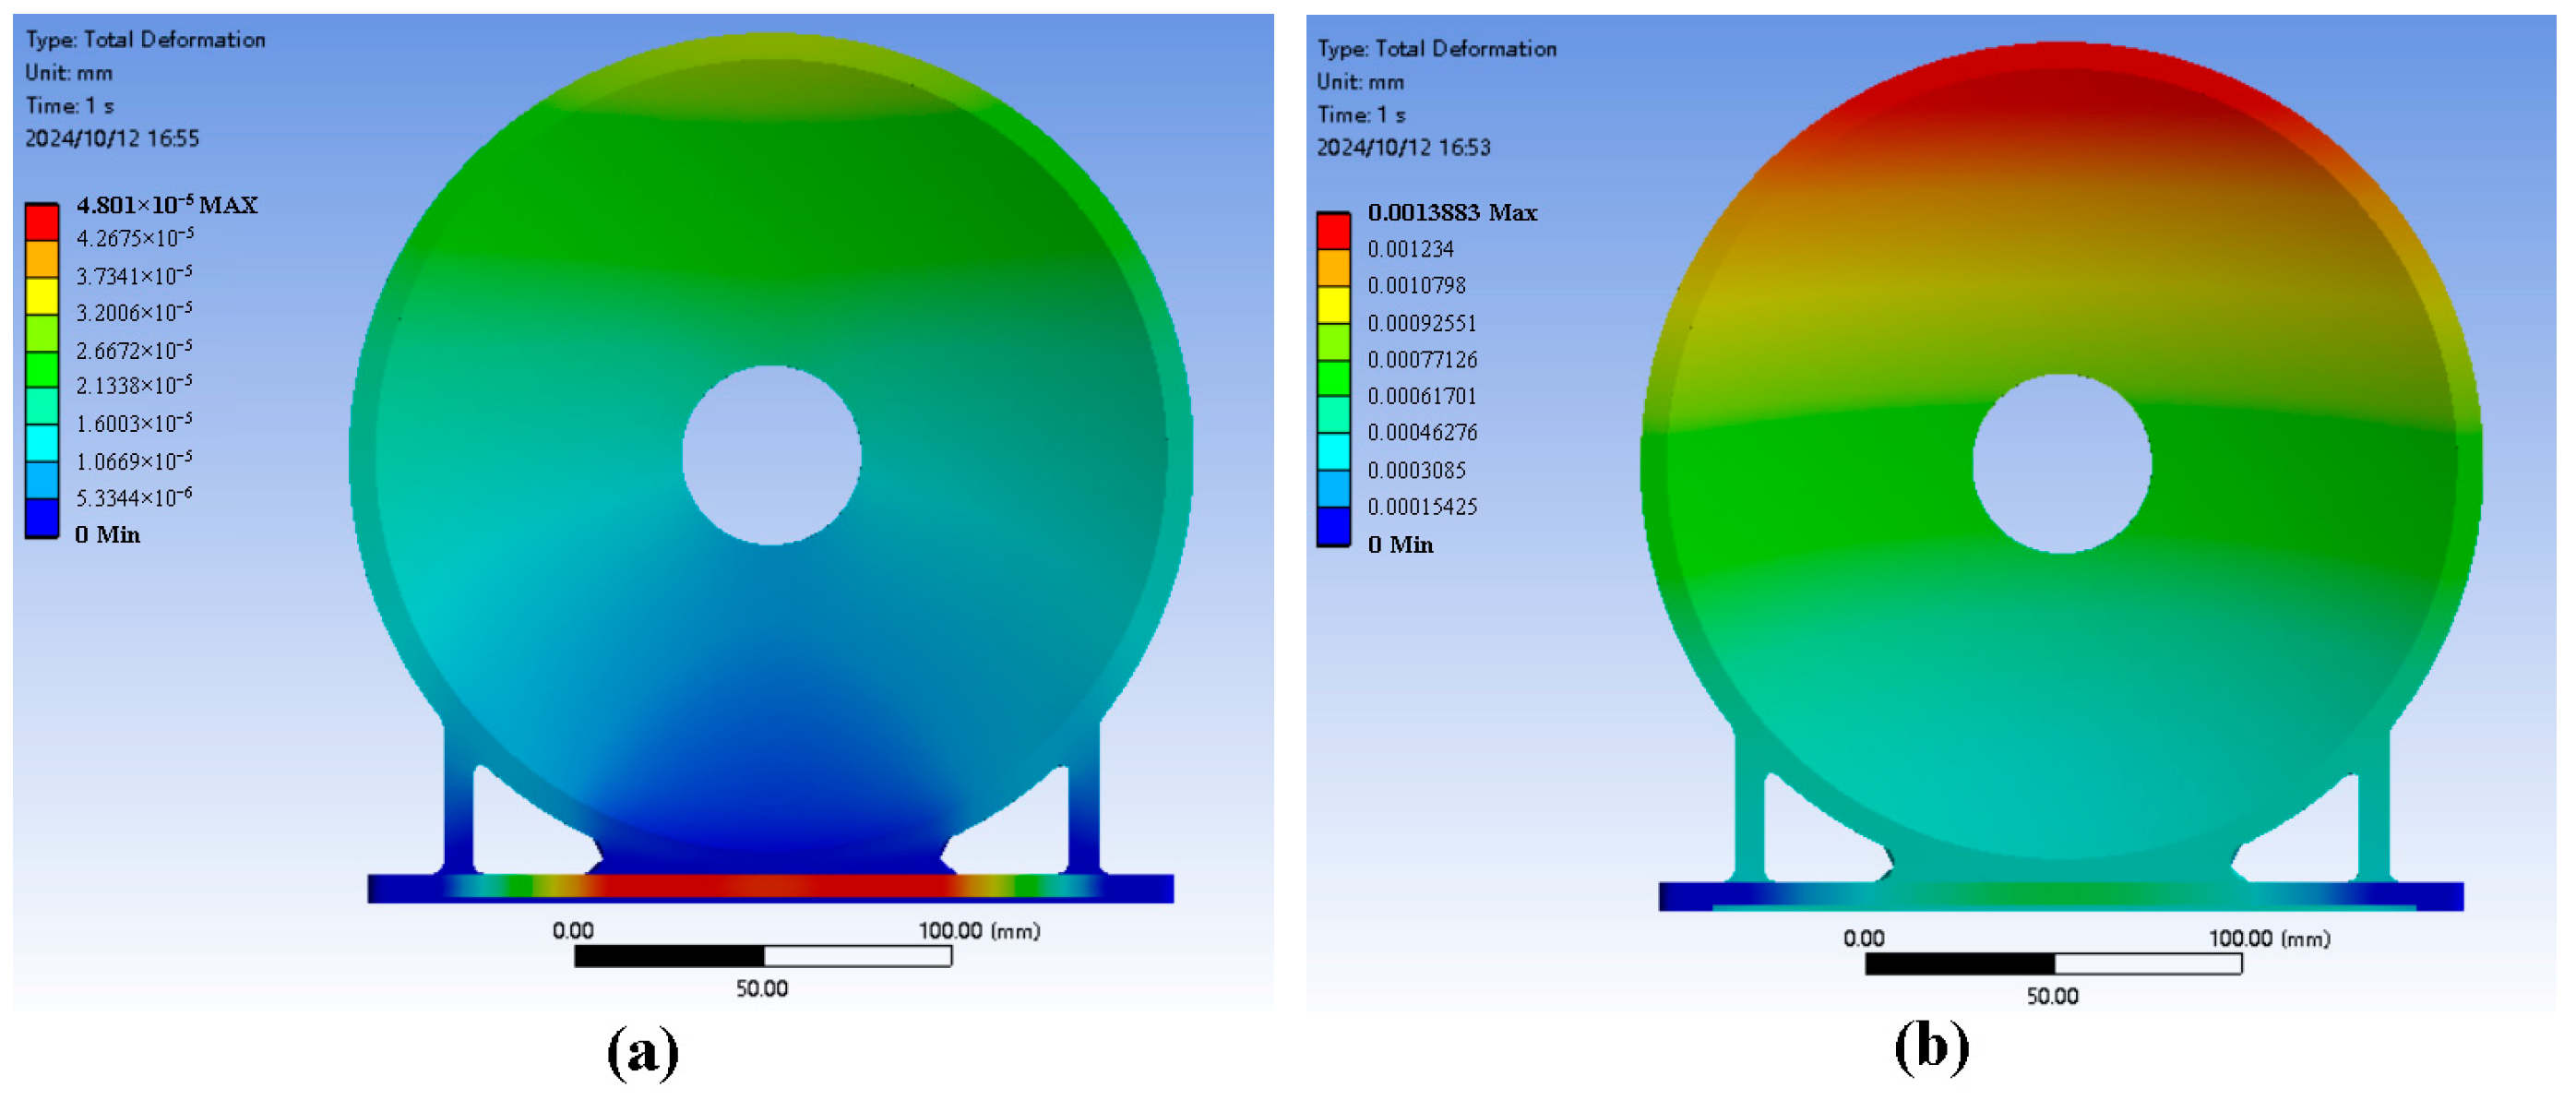
Task: Click the yellow swatch in left legend
Action: (41, 296)
